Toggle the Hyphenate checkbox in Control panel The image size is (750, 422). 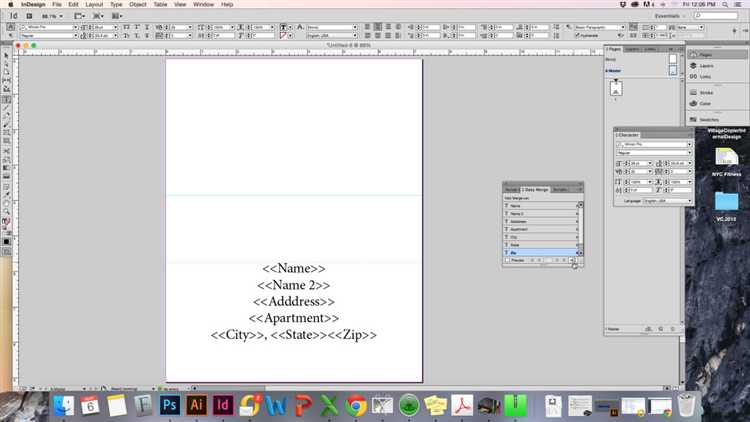577,35
